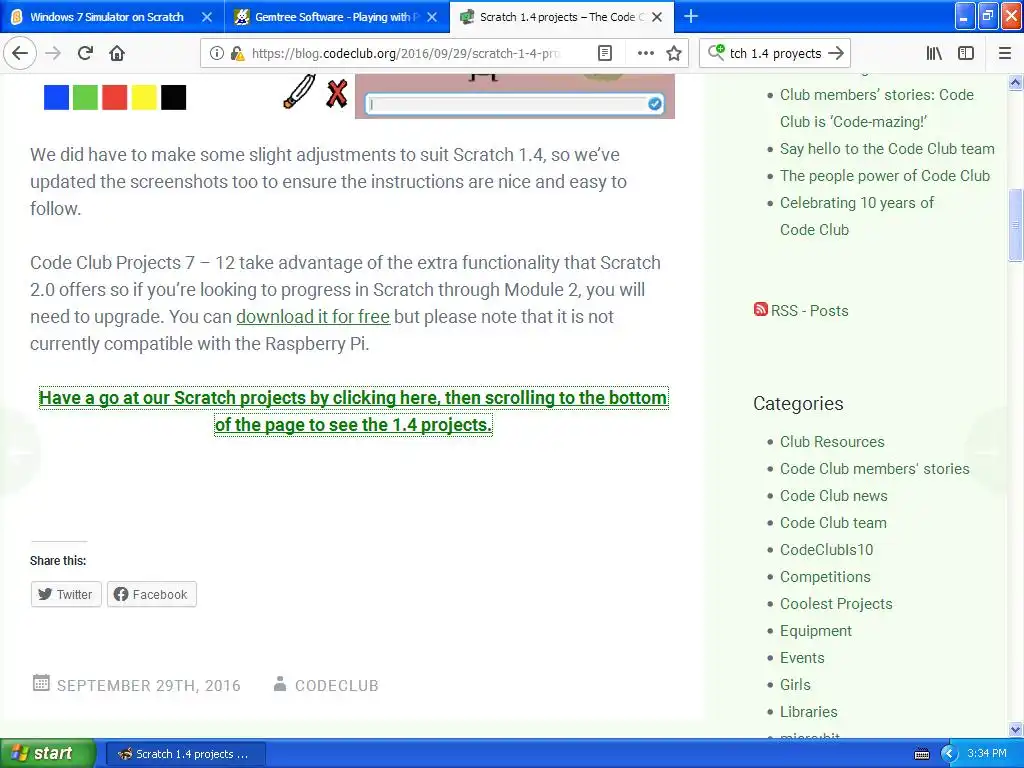The height and width of the screenshot is (768, 1024).
Task: Click the Windows start button
Action: pyautogui.click(x=47, y=754)
